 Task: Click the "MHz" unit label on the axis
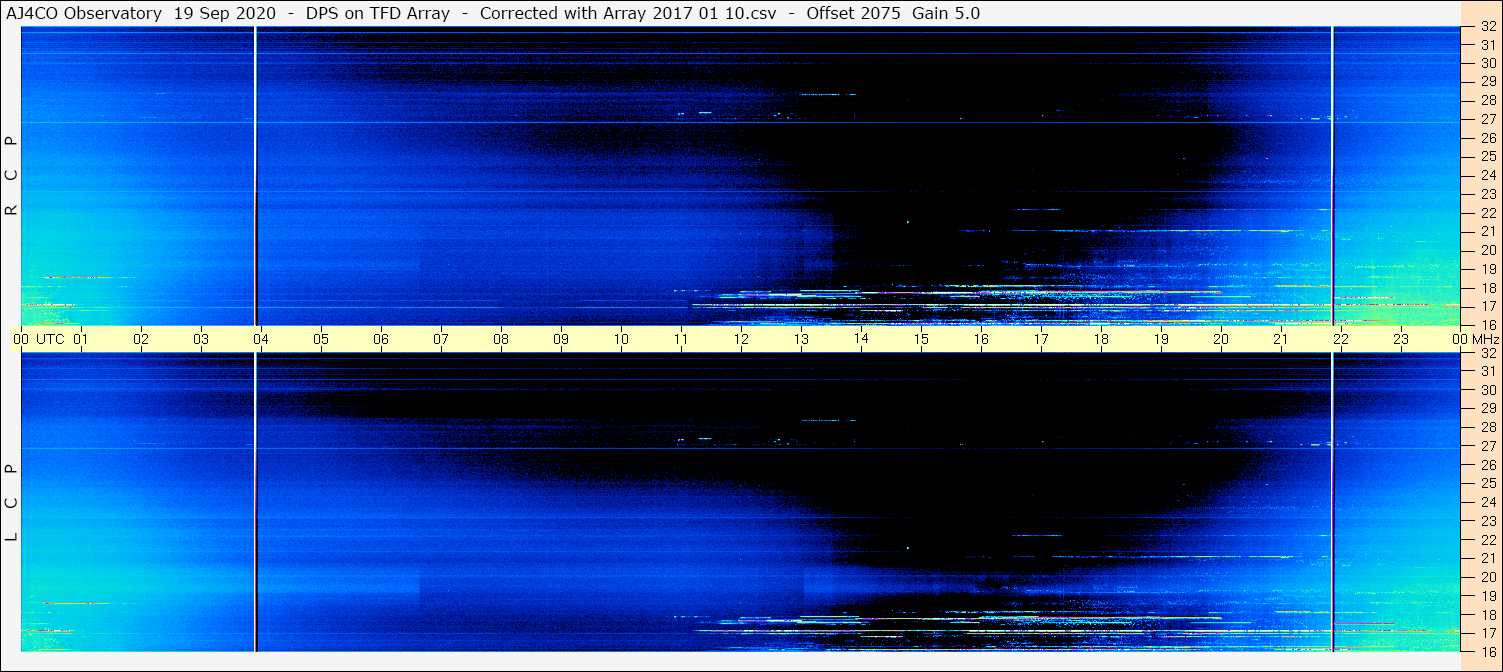click(1486, 339)
